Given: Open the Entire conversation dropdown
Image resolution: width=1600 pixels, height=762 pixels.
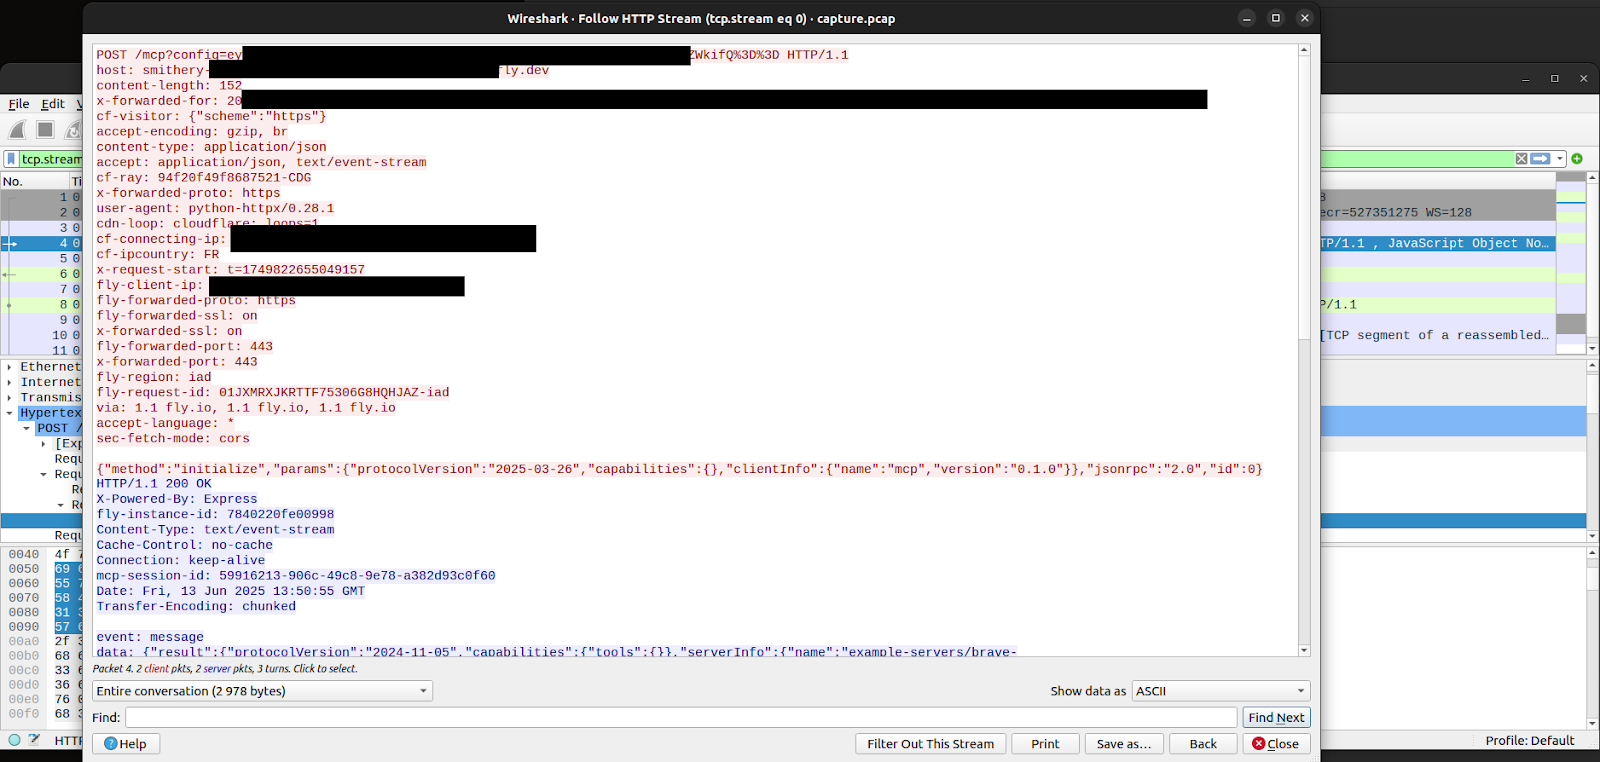Looking at the screenshot, I should tap(262, 691).
